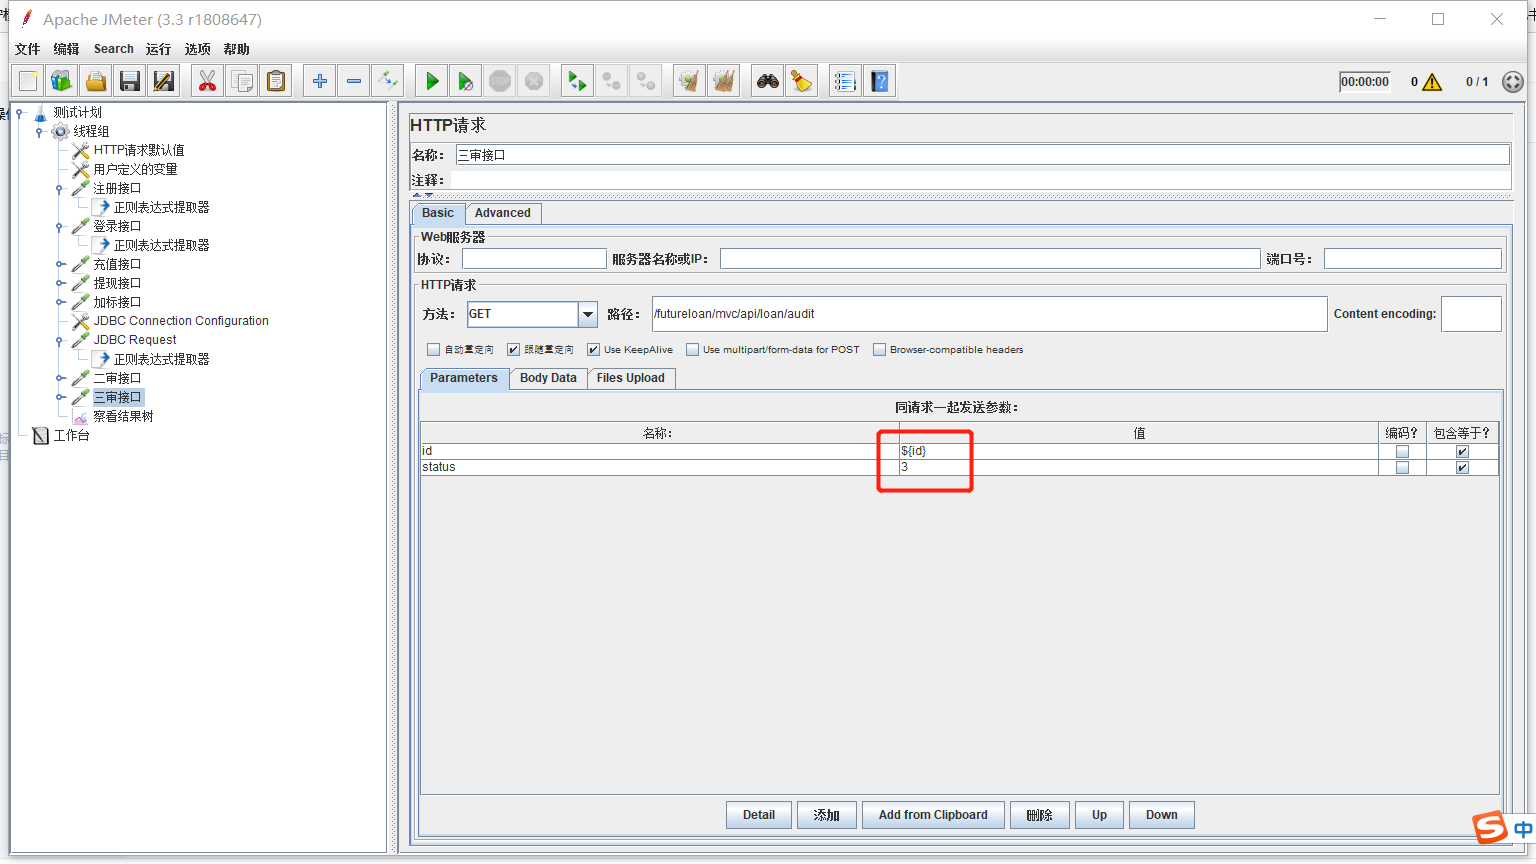Click the Collapse All minus icon
1536x864 pixels.
click(x=353, y=81)
